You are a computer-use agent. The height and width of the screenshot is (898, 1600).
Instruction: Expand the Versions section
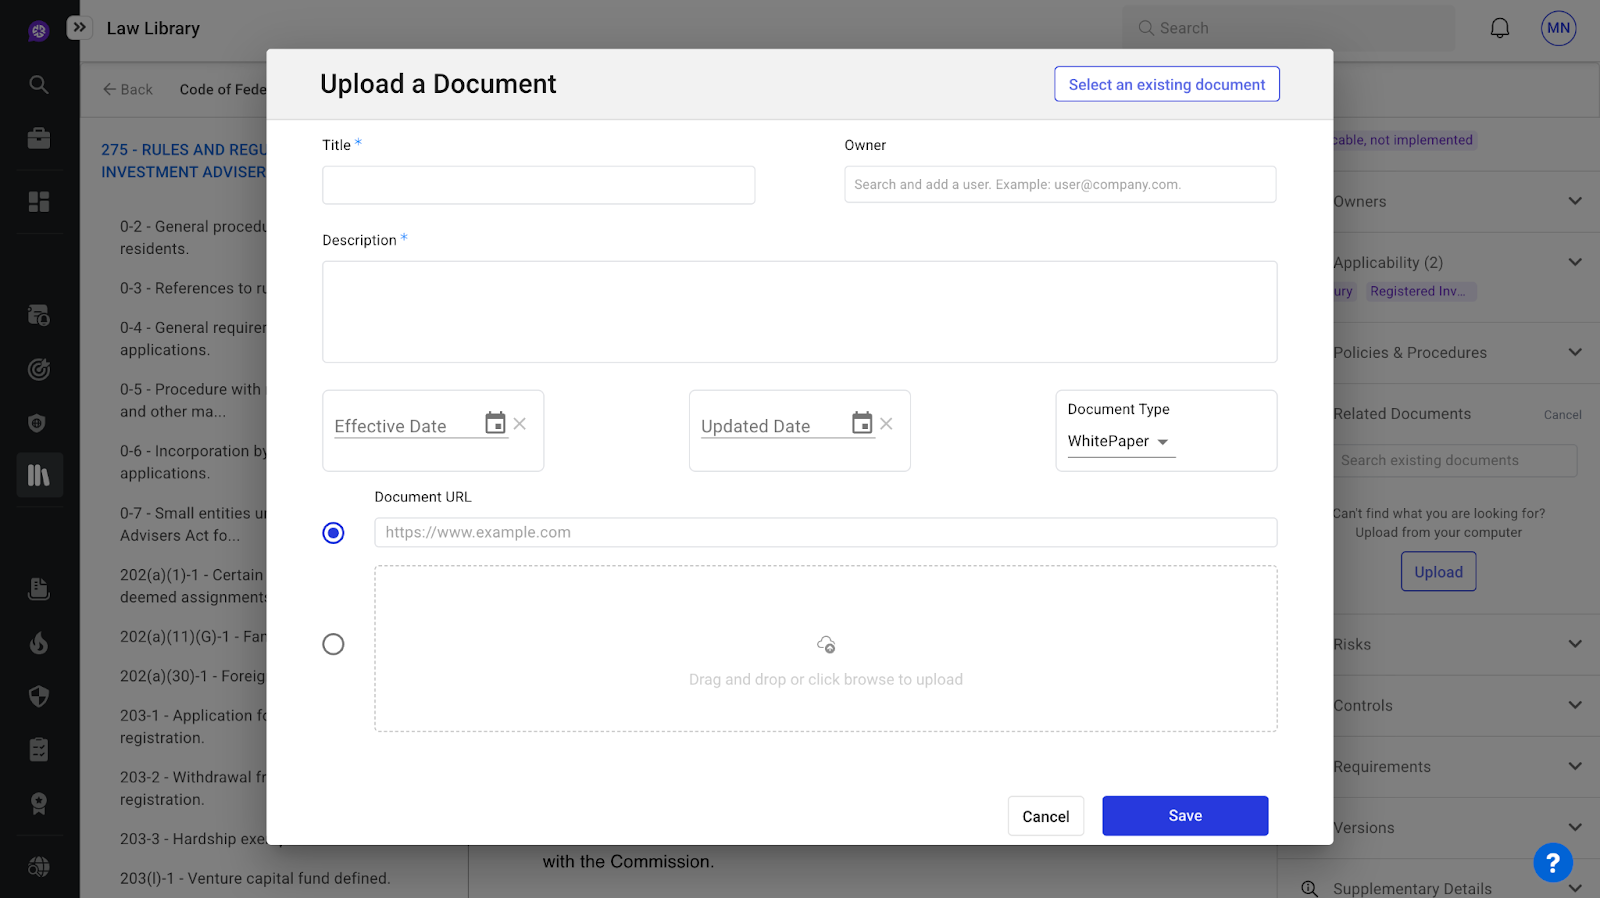pyautogui.click(x=1575, y=827)
